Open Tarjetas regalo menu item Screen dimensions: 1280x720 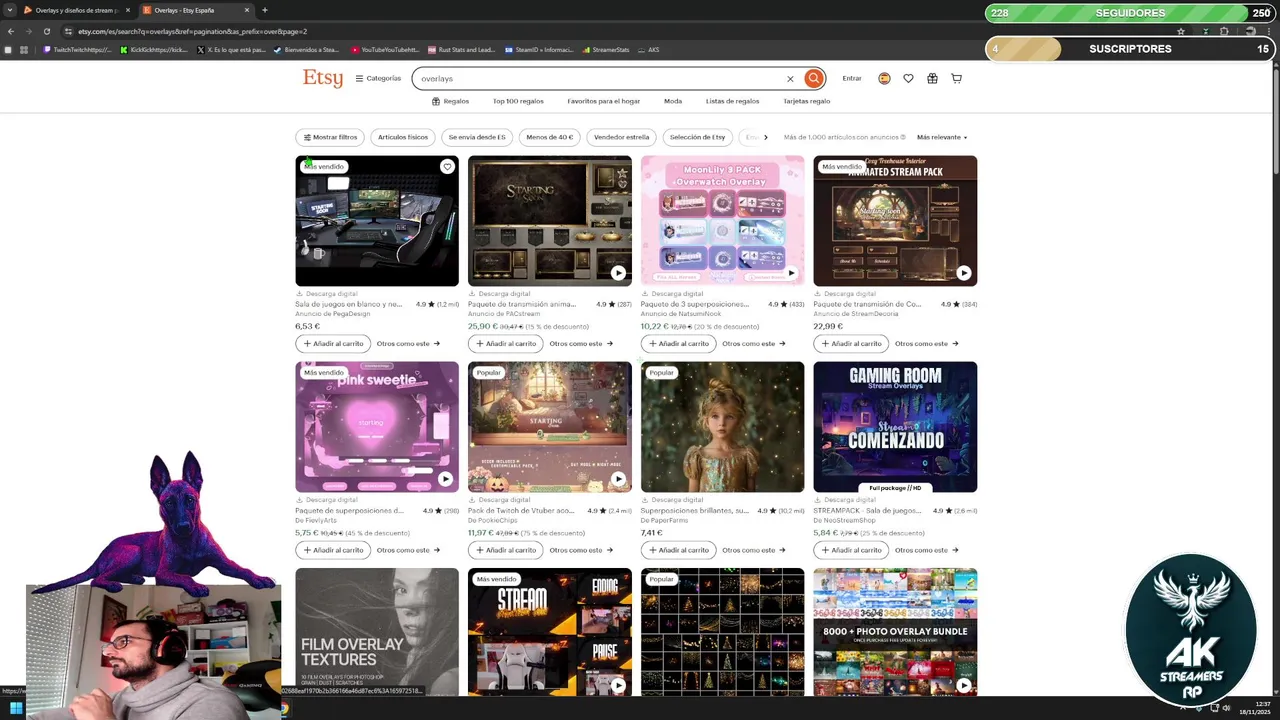click(806, 101)
